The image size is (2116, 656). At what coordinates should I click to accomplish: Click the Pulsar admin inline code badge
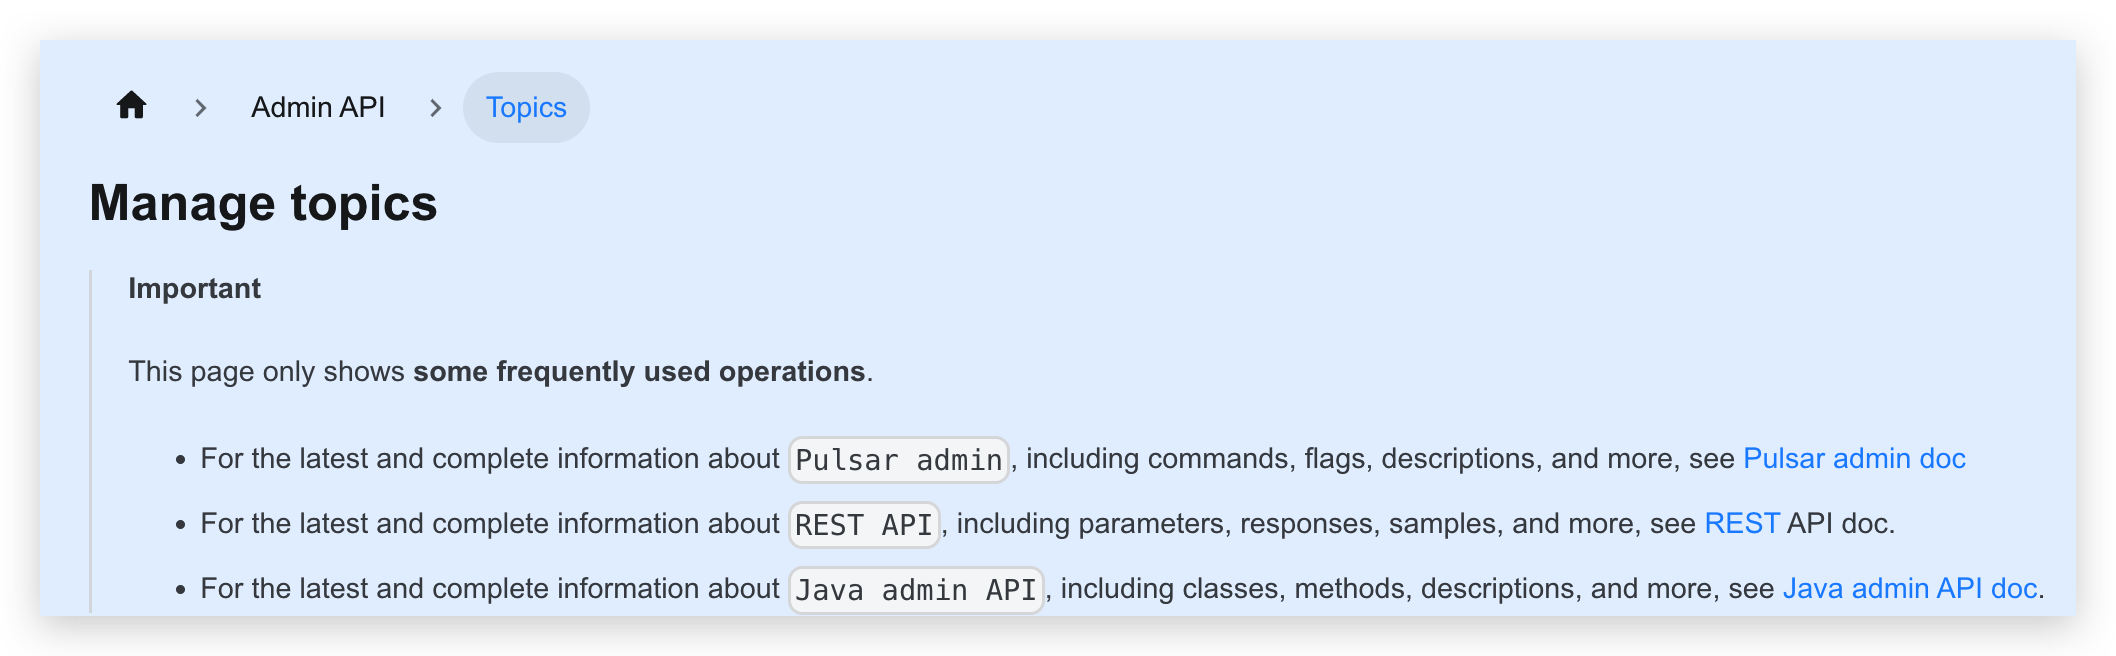click(897, 460)
